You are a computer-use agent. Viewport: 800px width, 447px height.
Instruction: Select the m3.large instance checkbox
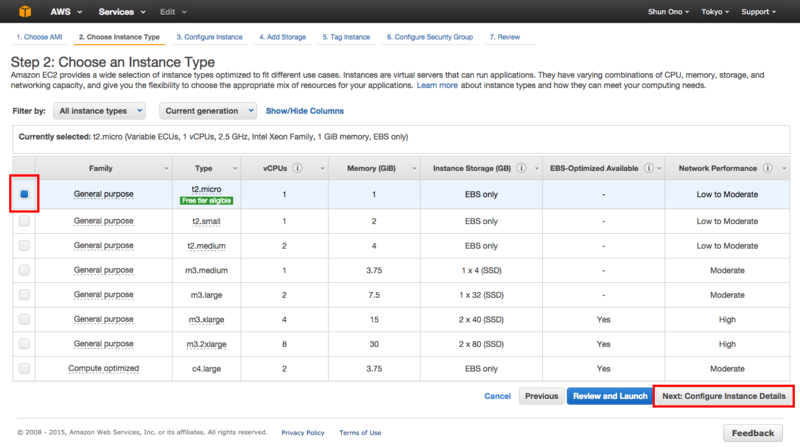coord(24,294)
